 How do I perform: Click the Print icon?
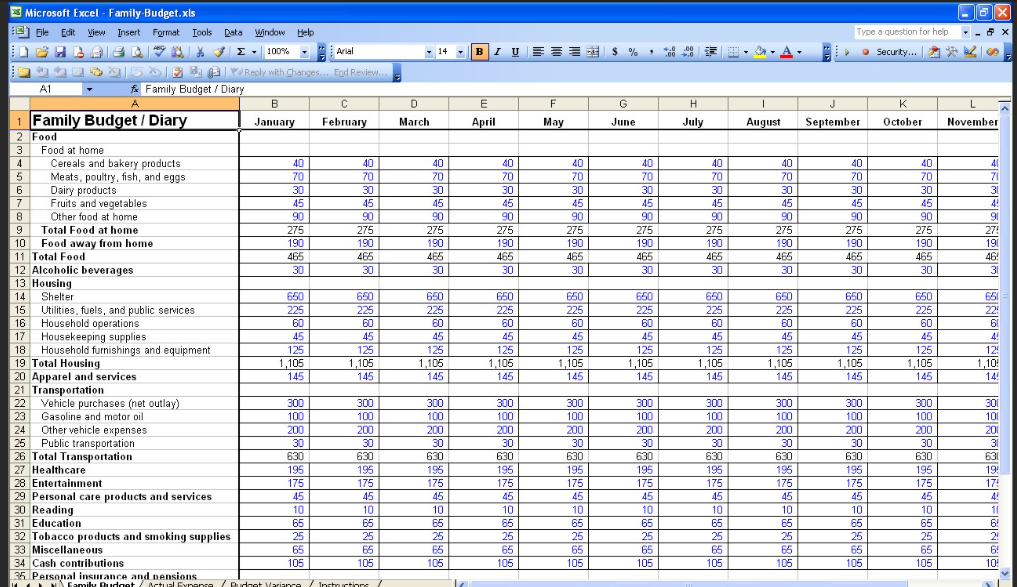pos(117,52)
